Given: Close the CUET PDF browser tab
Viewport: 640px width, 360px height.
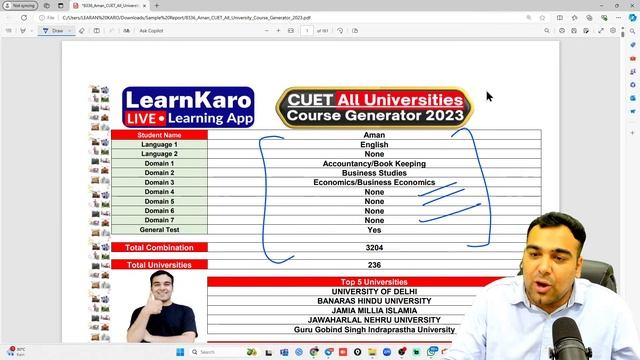Looking at the screenshot, I should point(144,6).
